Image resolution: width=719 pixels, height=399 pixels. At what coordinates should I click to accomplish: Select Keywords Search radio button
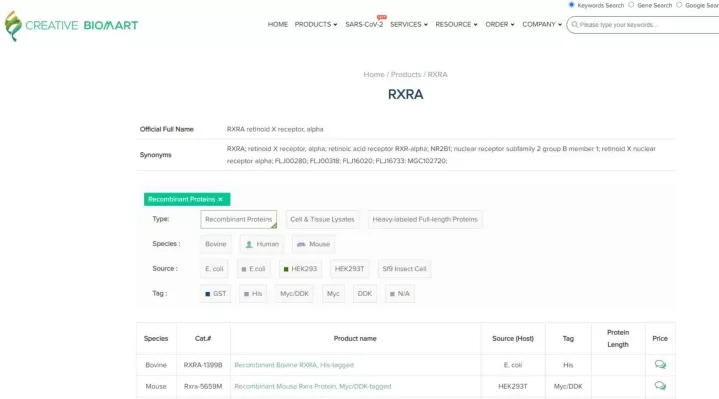571,5
